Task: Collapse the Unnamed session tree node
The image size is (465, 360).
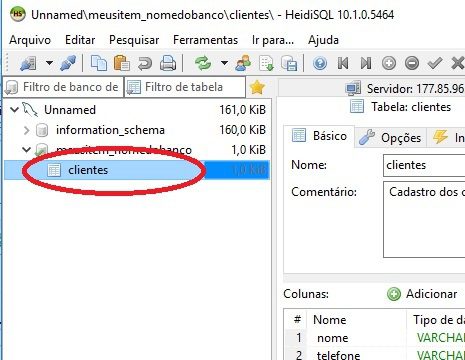Action: click(x=14, y=109)
